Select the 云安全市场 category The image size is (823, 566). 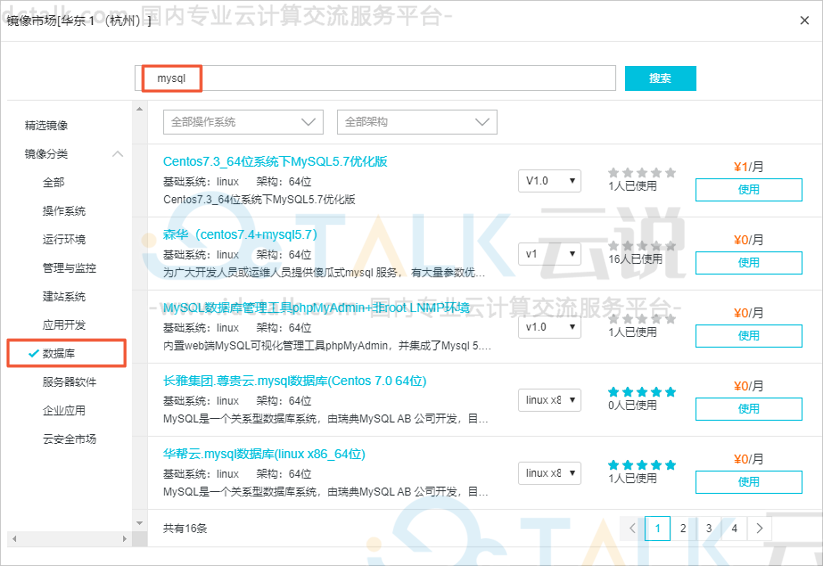coord(69,439)
